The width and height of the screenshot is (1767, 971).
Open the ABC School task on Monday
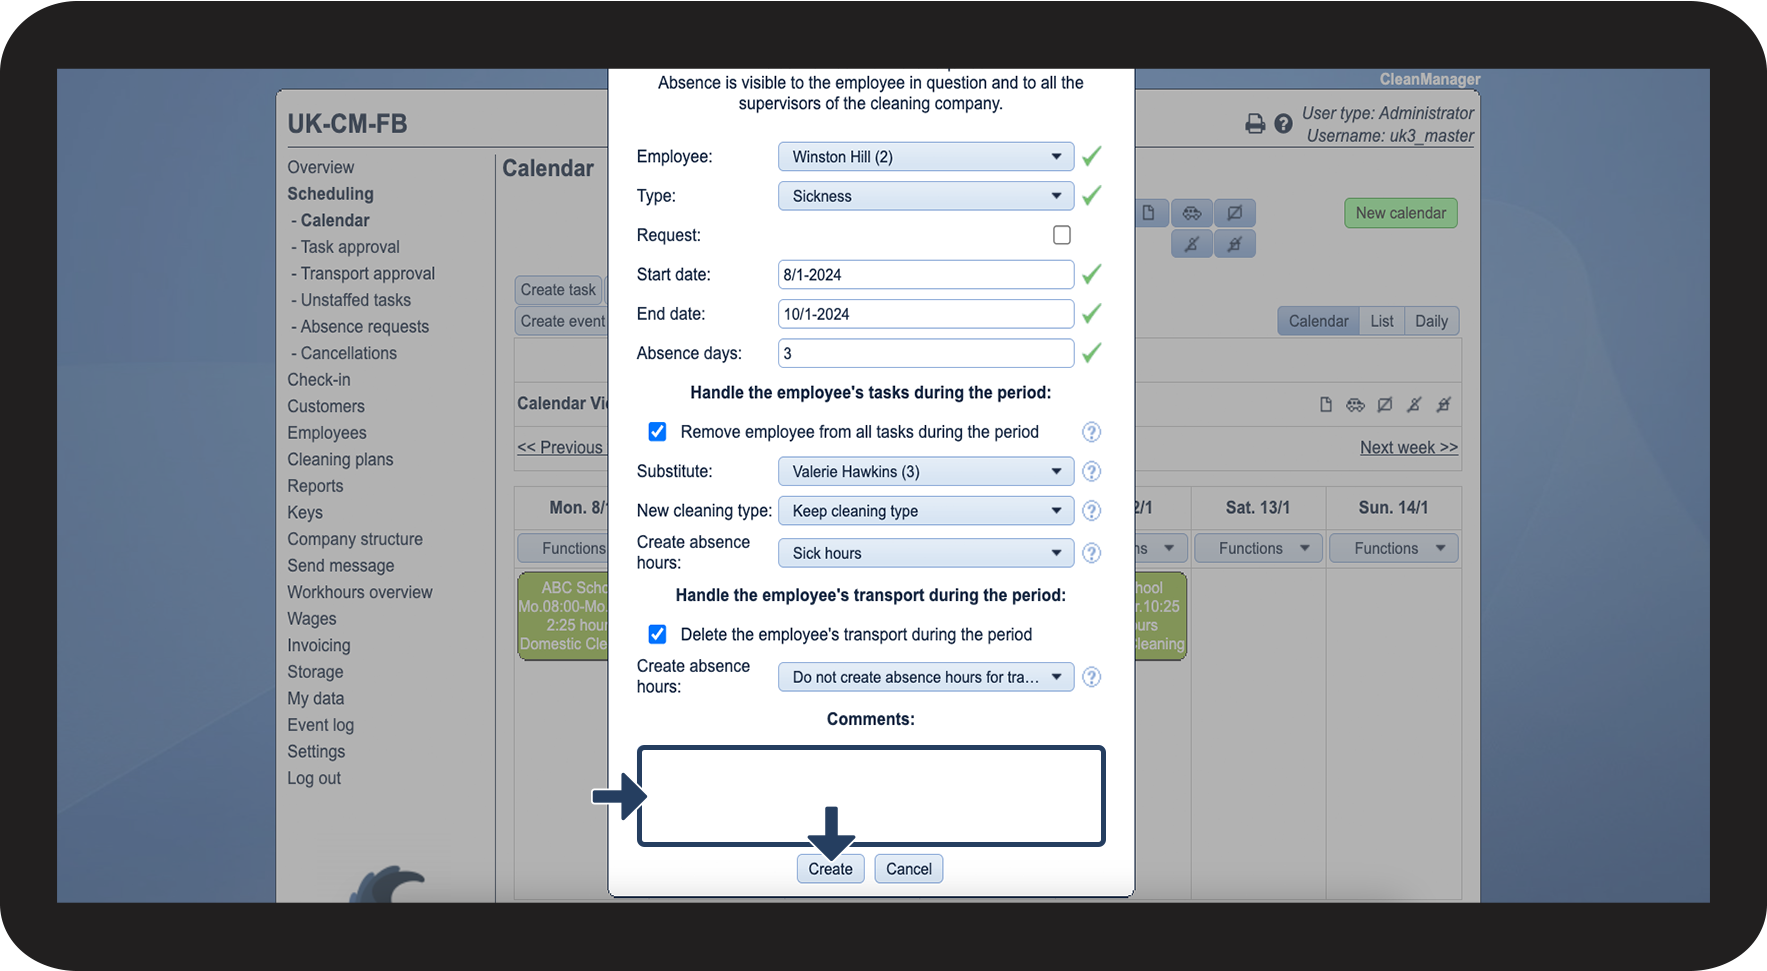563,616
